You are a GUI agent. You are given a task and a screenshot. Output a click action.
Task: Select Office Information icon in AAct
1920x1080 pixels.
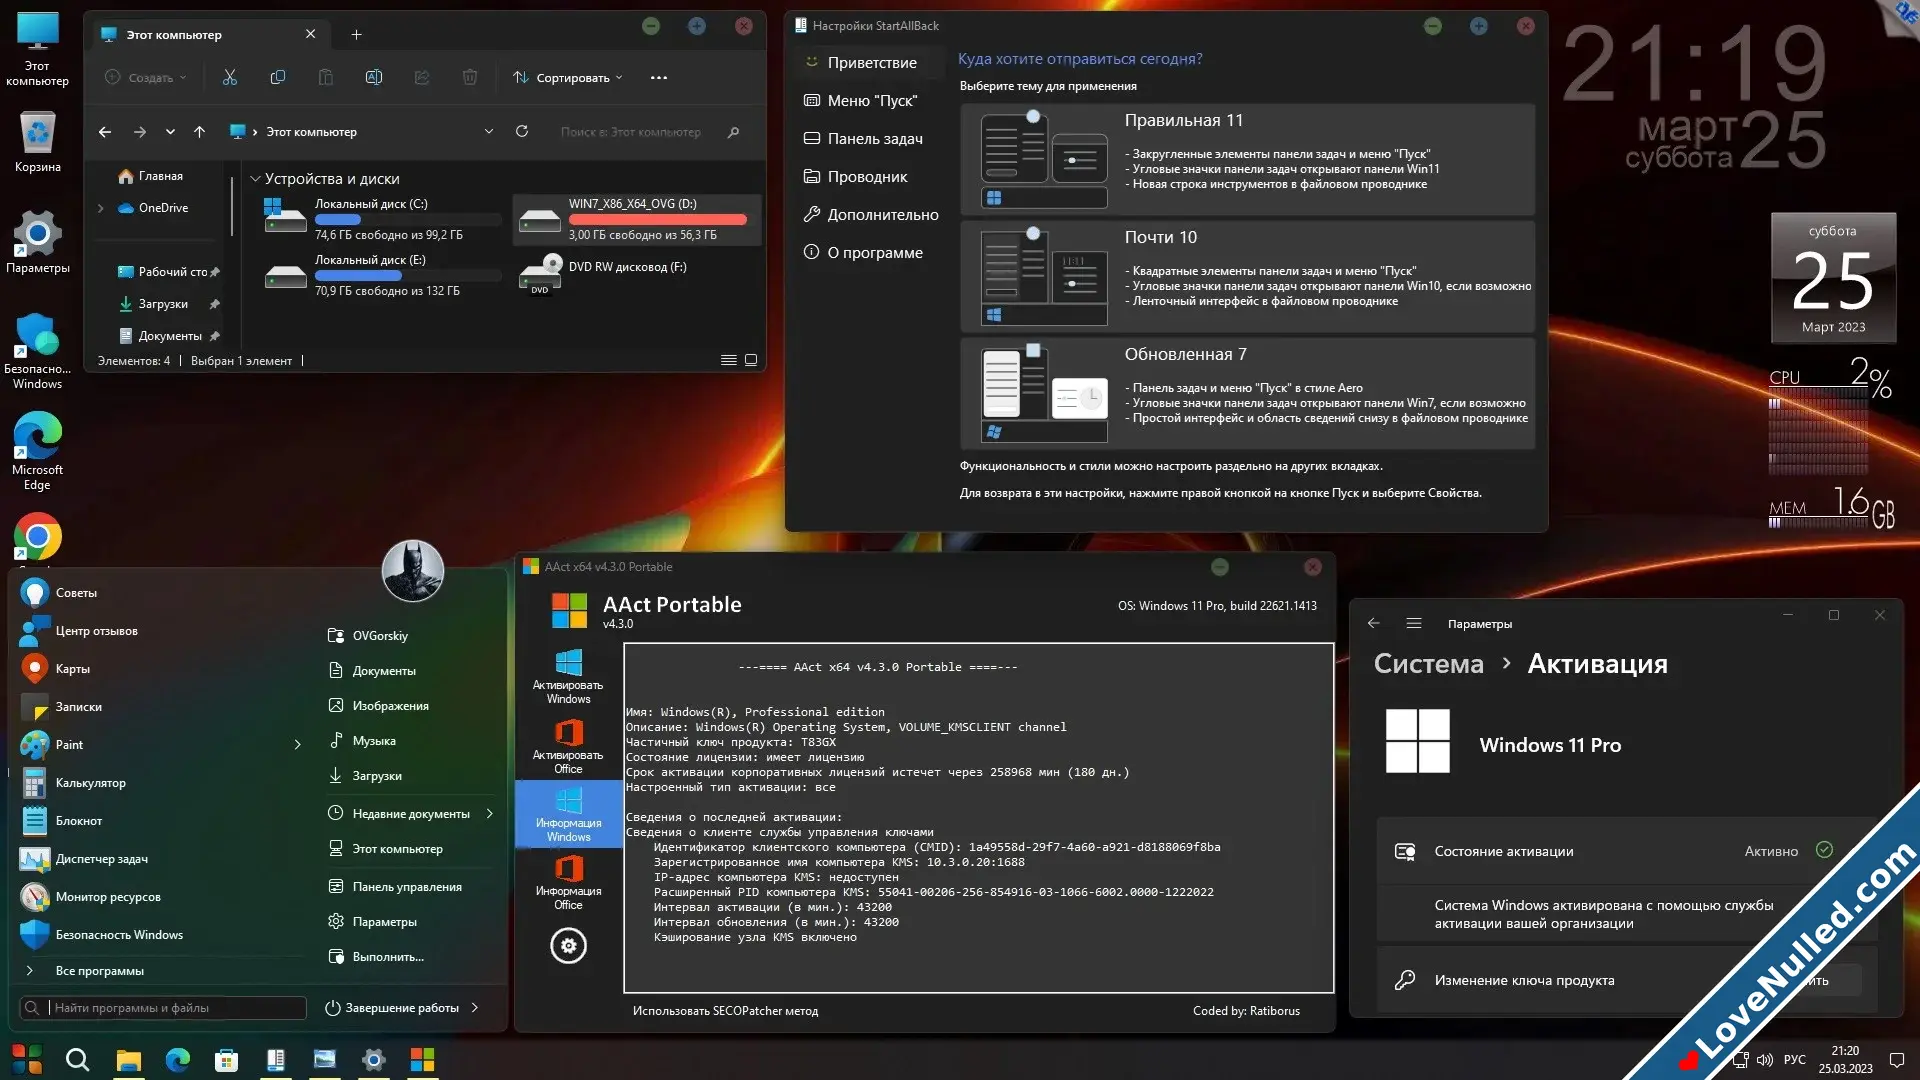tap(568, 883)
